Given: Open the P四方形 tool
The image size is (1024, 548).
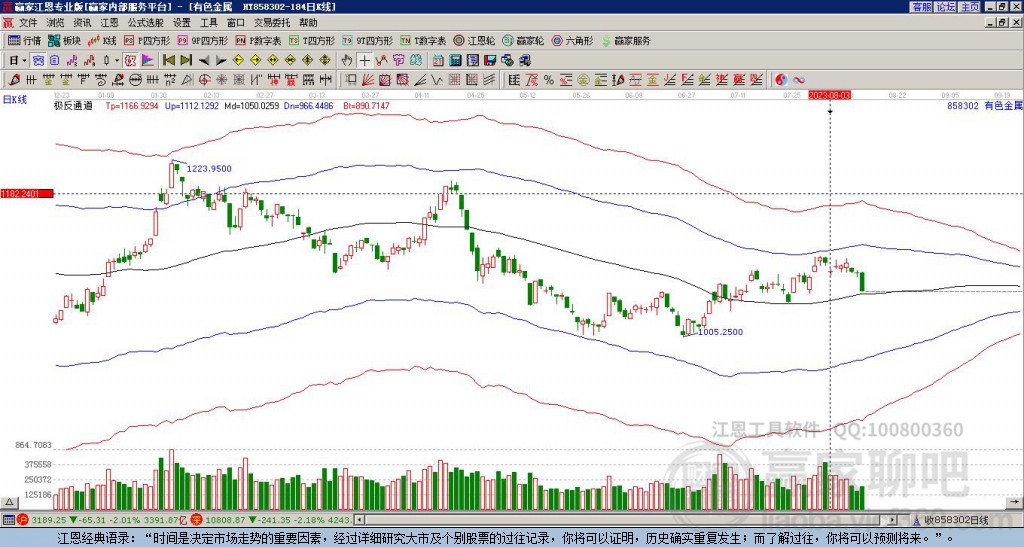Looking at the screenshot, I should coord(147,40).
